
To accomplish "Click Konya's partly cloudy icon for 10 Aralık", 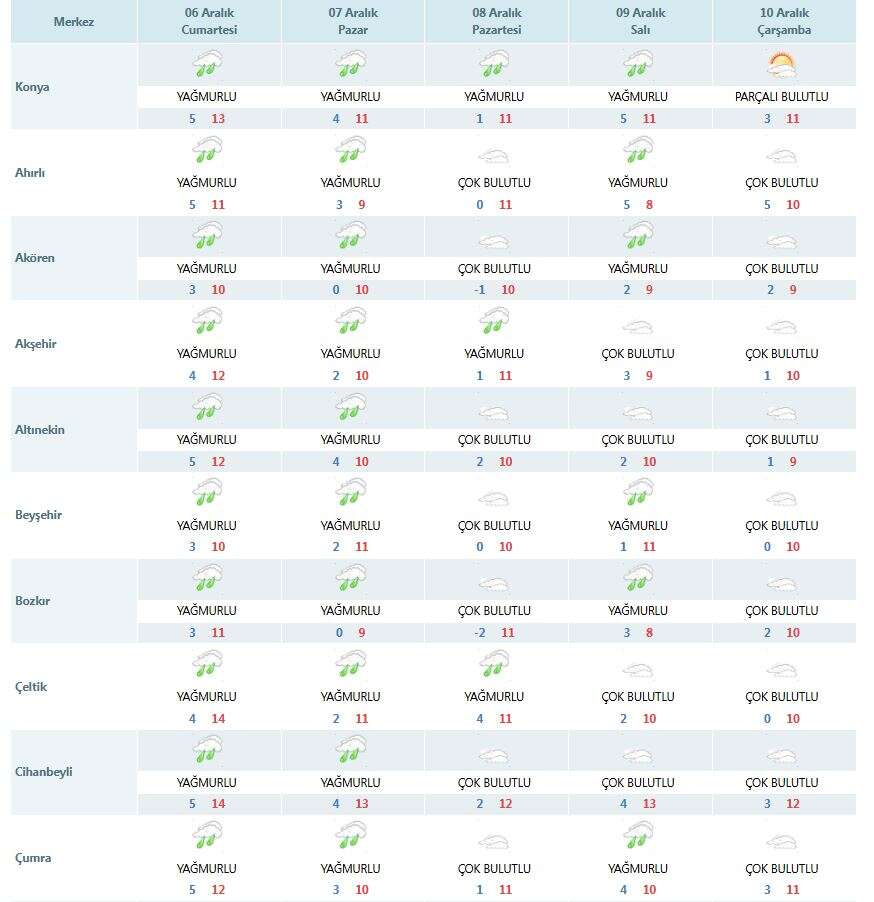I will pos(782,66).
